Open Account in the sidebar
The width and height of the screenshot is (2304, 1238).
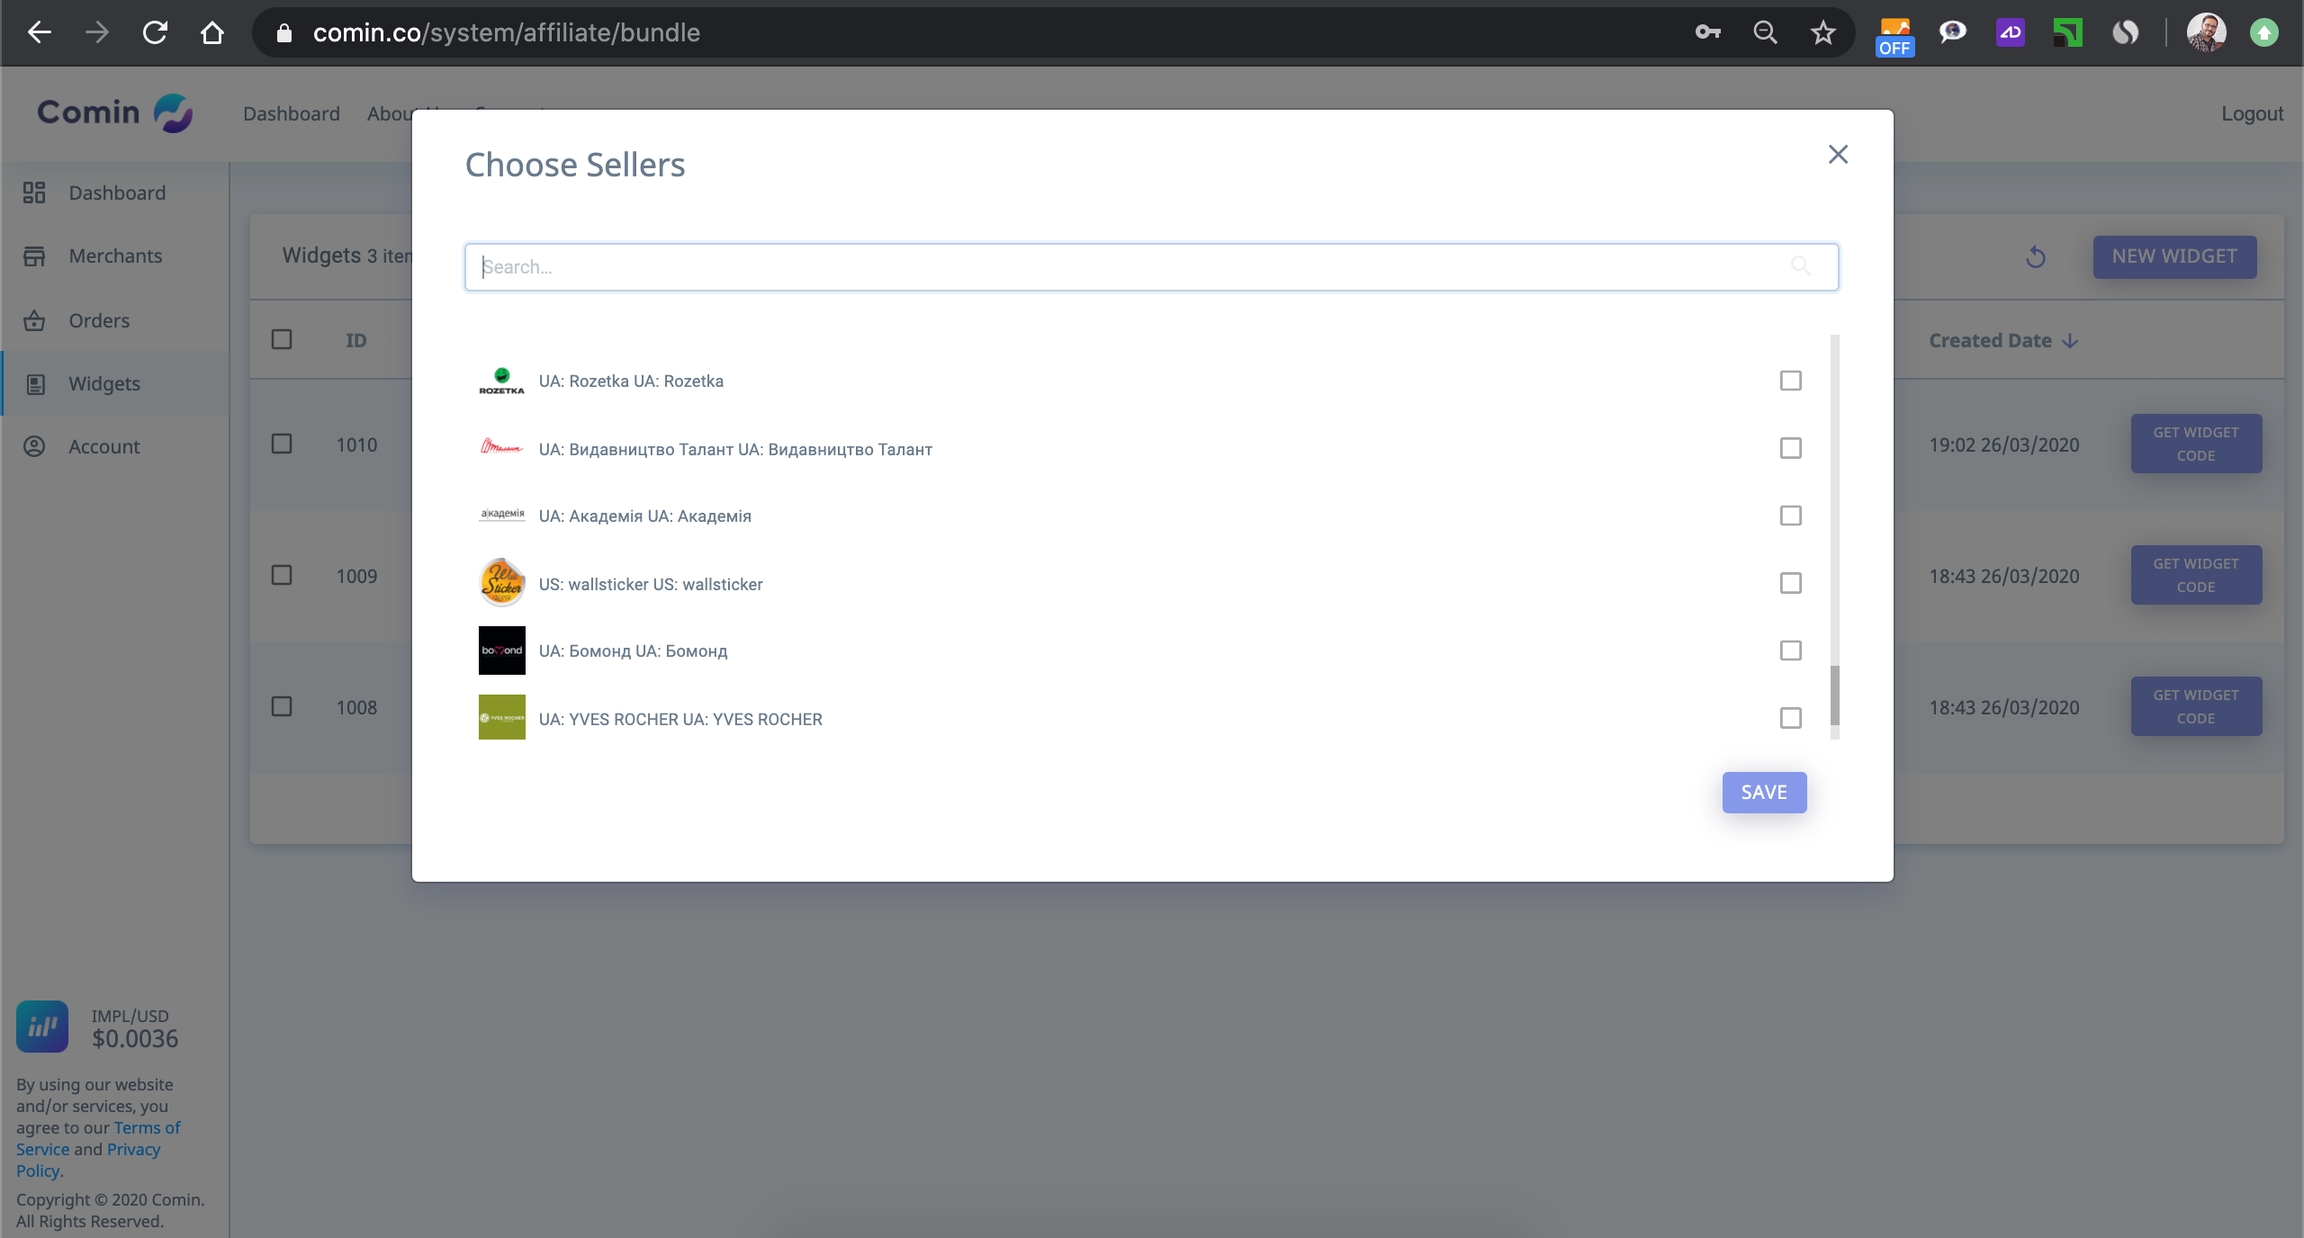(104, 446)
